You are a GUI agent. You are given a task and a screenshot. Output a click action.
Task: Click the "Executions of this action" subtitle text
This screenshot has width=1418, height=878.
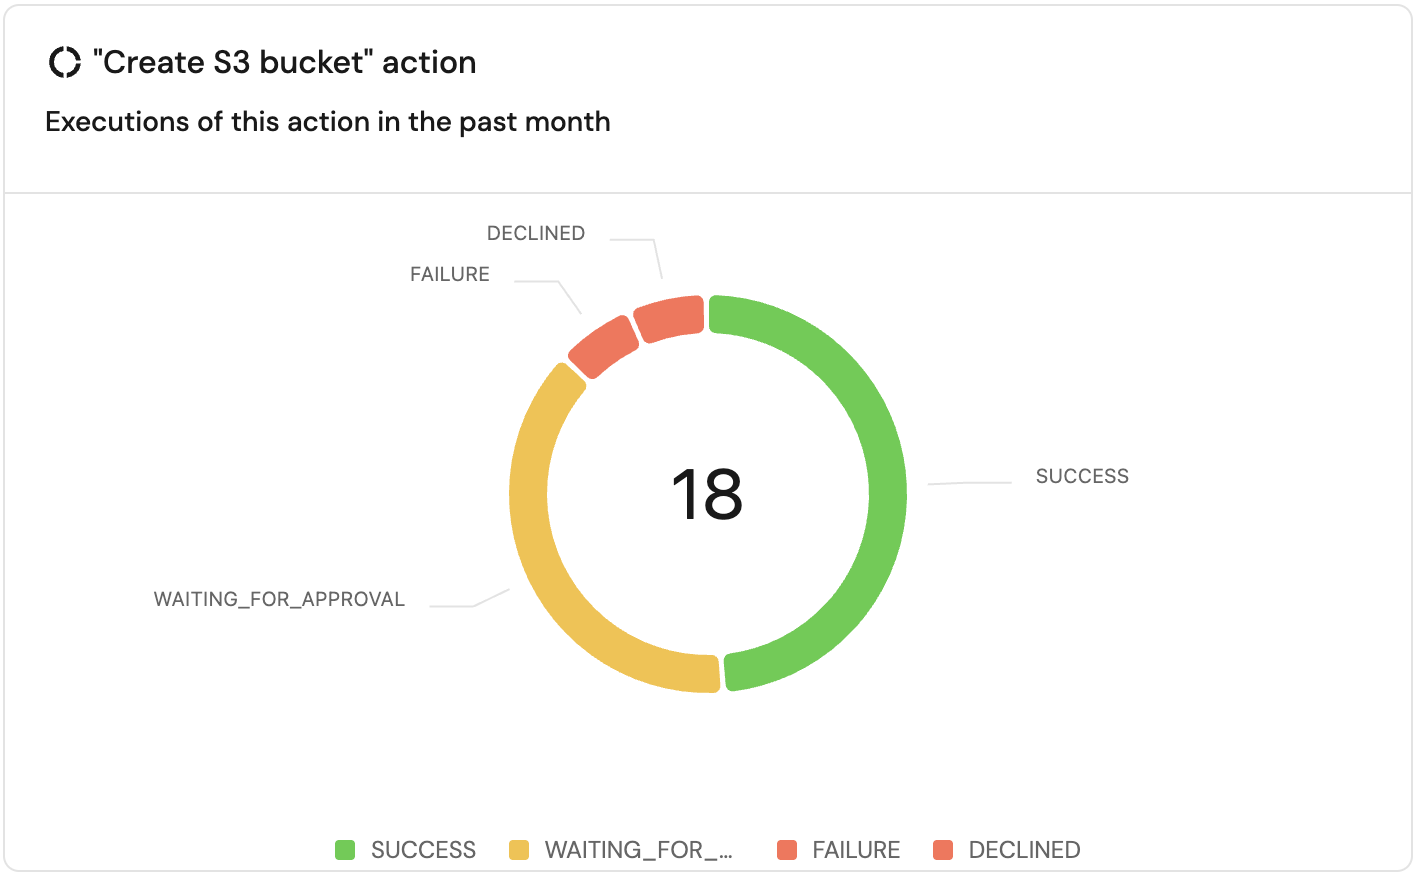click(x=327, y=122)
